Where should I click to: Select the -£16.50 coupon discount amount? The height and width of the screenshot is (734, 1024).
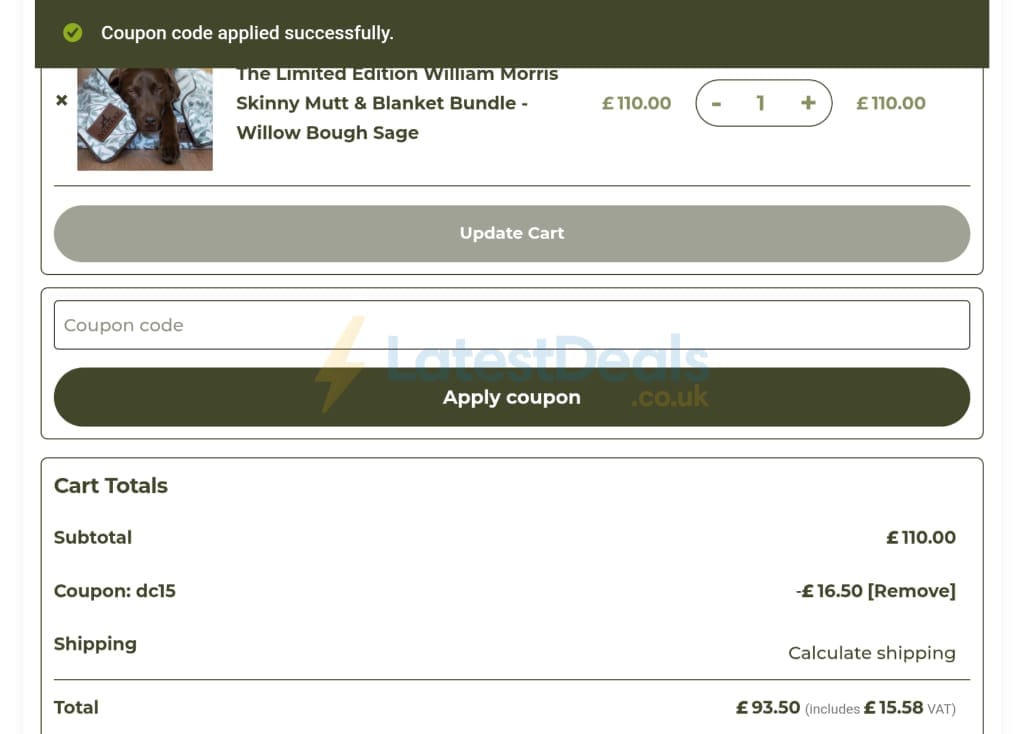829,591
